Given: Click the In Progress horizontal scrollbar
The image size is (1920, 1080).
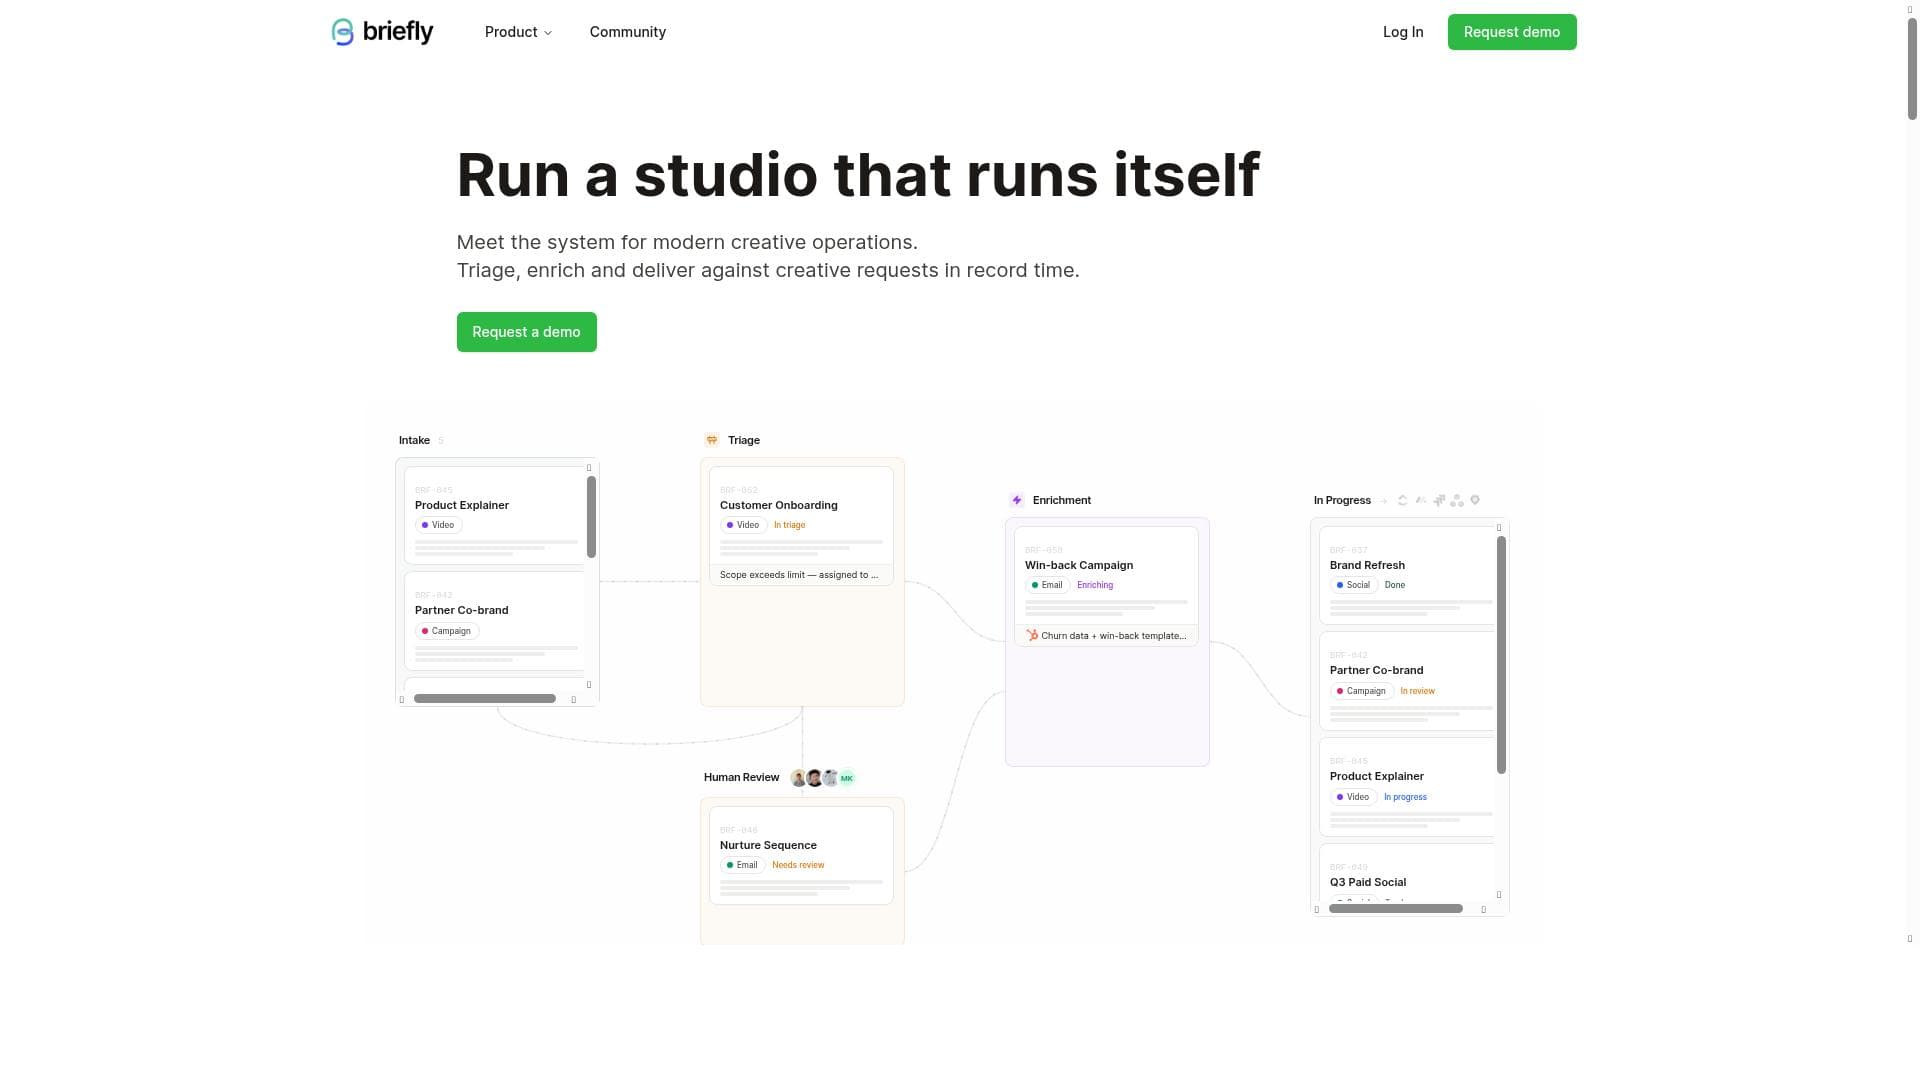Looking at the screenshot, I should coord(1396,909).
